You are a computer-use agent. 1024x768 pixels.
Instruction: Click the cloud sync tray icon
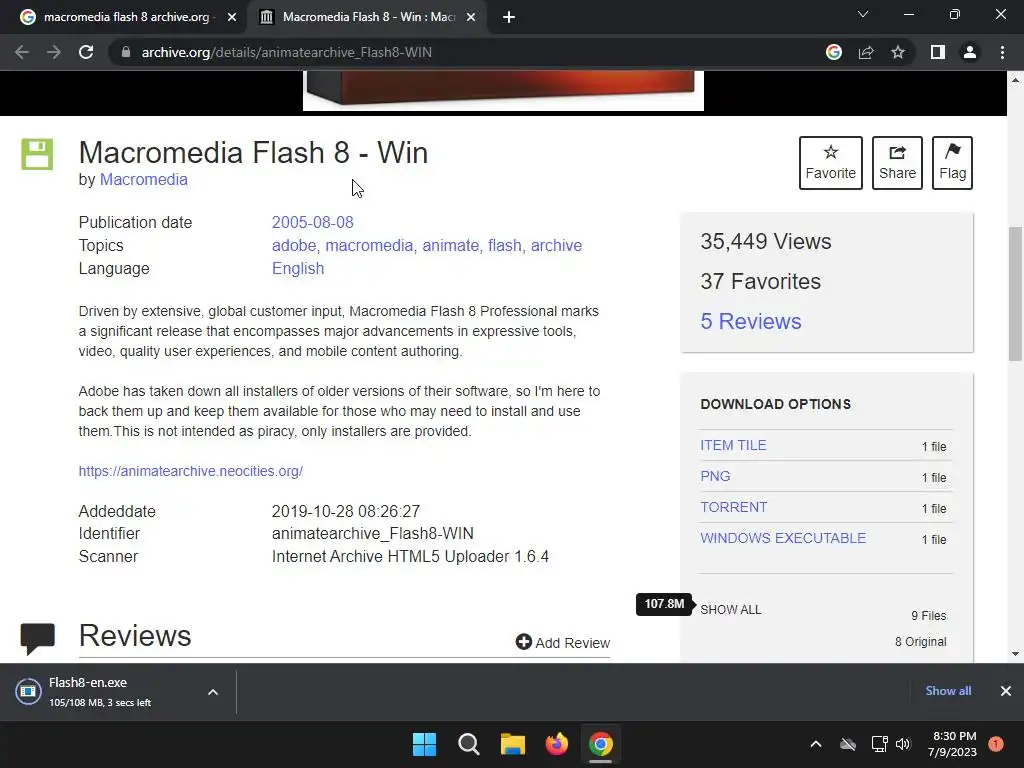point(848,744)
